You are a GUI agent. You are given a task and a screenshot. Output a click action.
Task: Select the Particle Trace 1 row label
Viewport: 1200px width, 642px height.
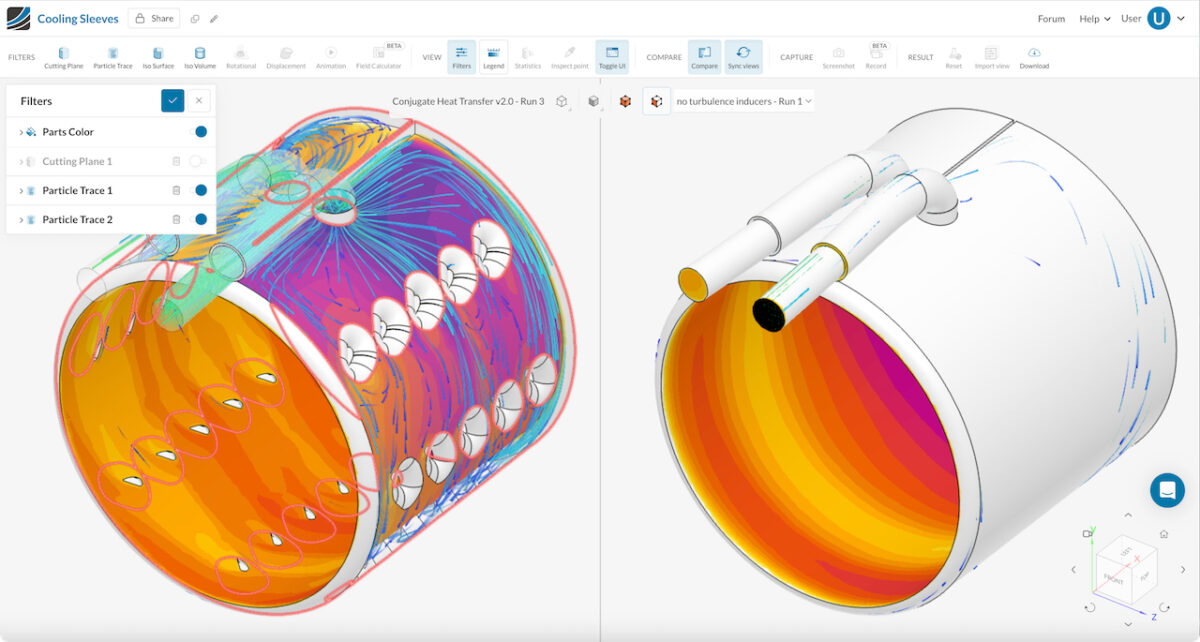pyautogui.click(x=77, y=190)
